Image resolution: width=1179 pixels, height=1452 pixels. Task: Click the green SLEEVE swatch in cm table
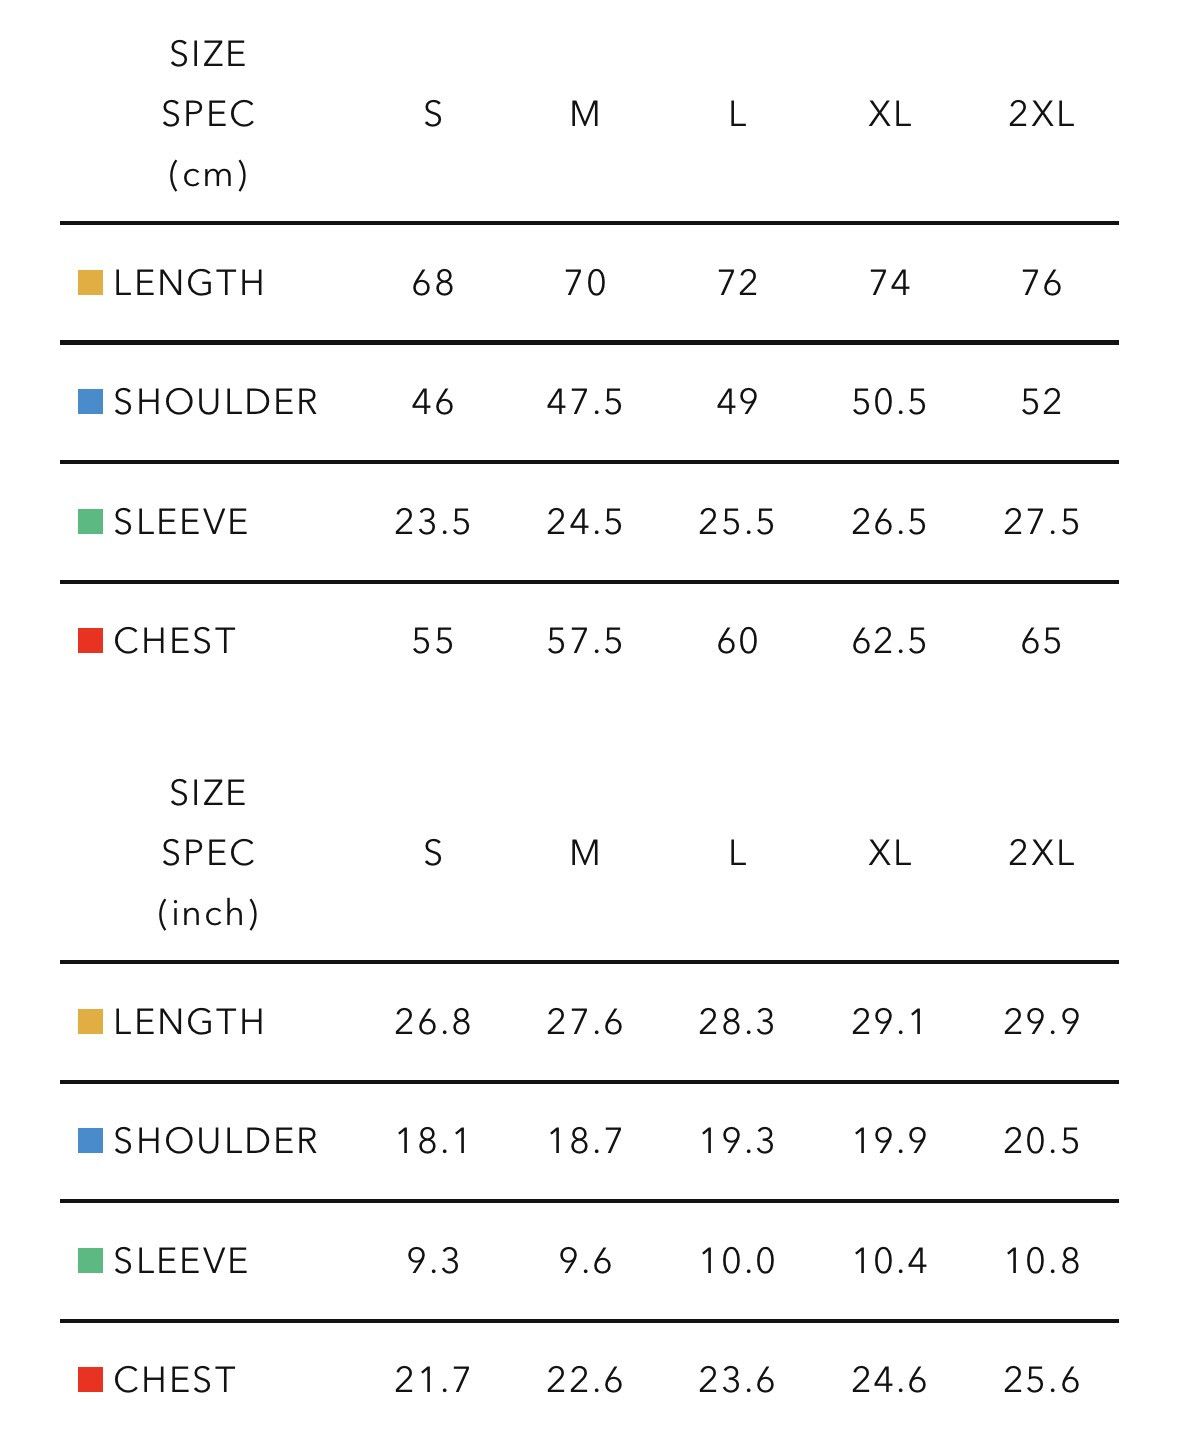(x=90, y=522)
